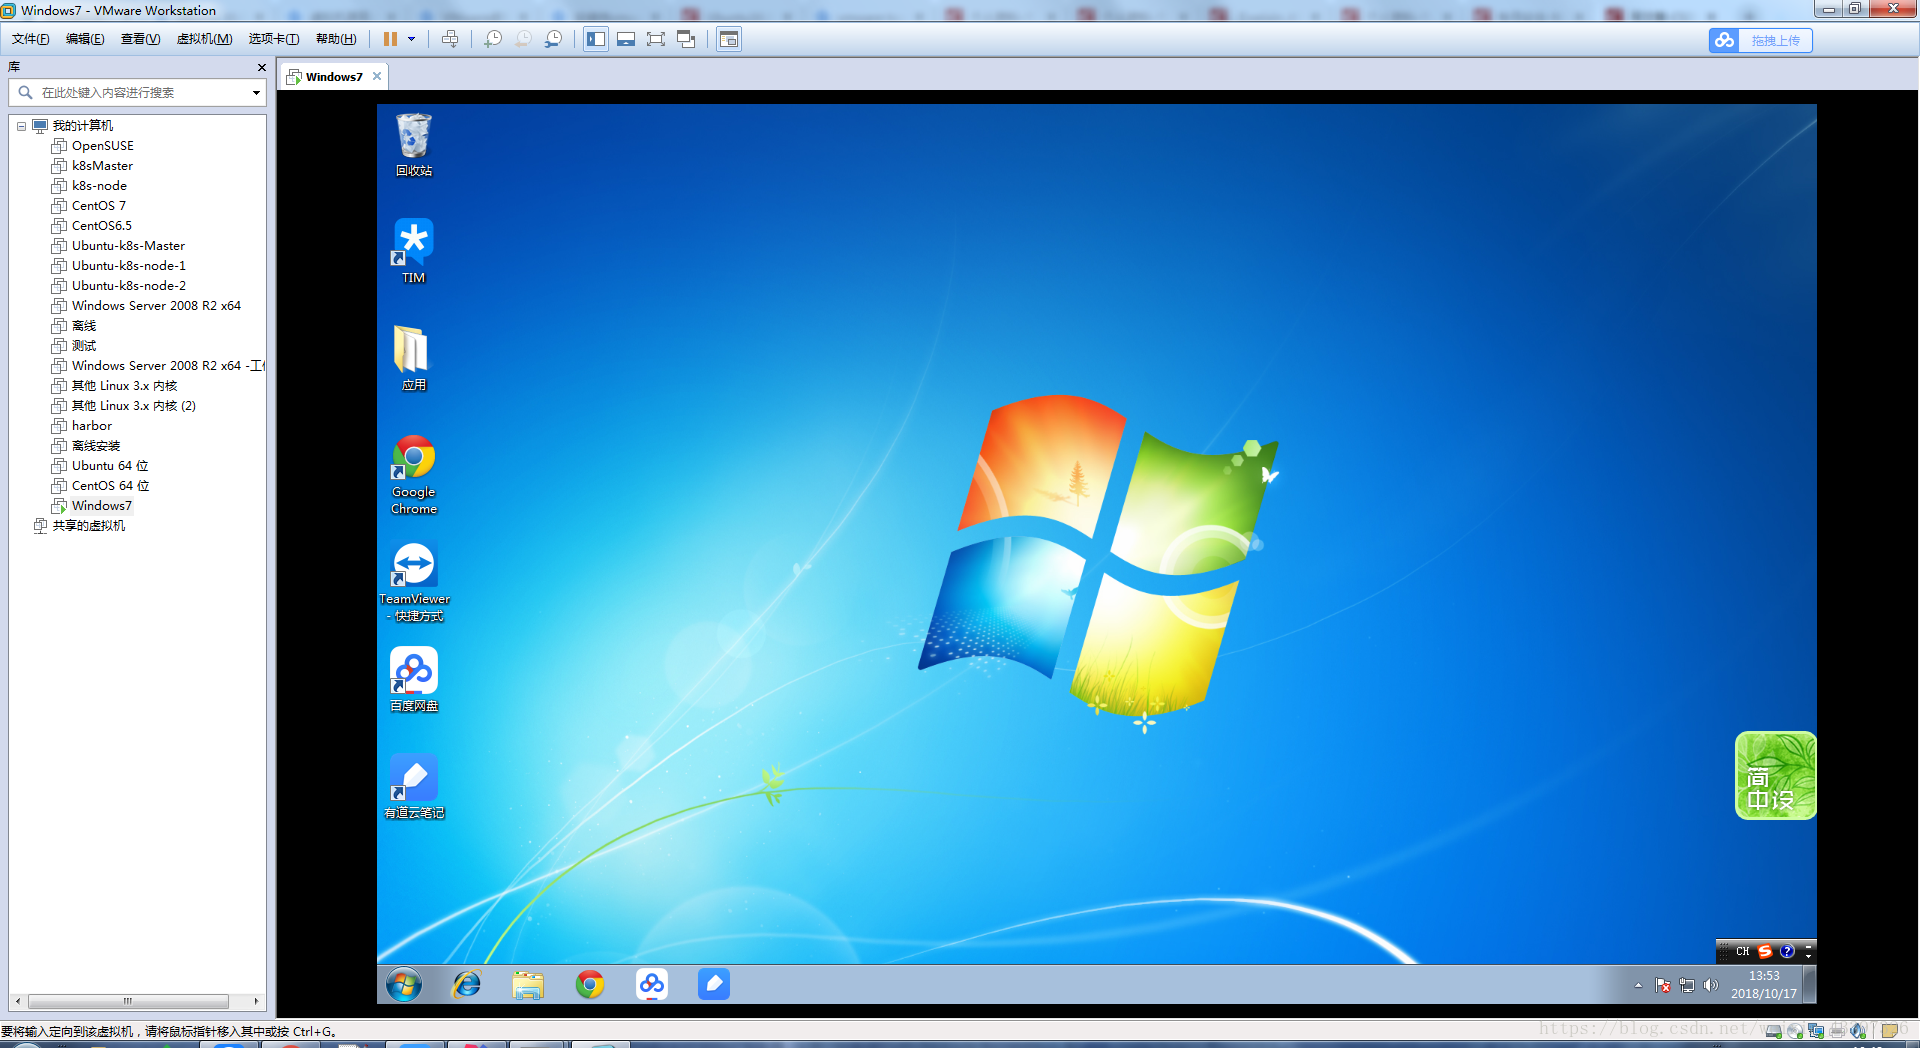Click the 拖拽上传 upload button
Image resolution: width=1920 pixels, height=1048 pixels.
point(1760,40)
